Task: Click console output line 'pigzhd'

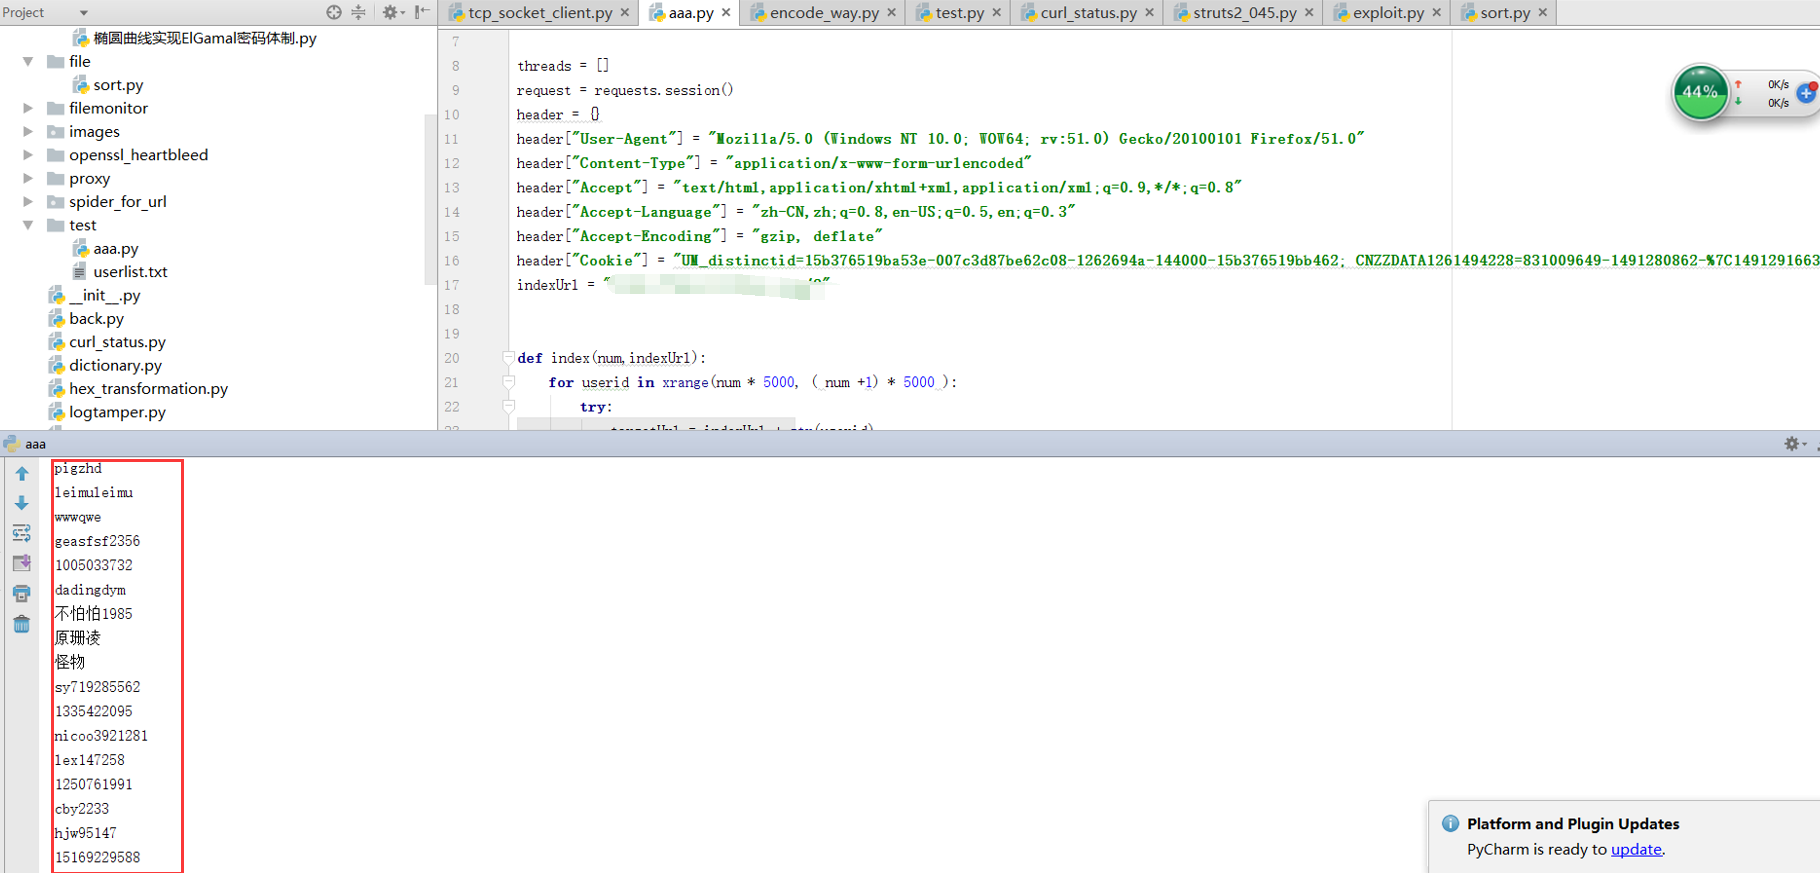Action: (78, 468)
